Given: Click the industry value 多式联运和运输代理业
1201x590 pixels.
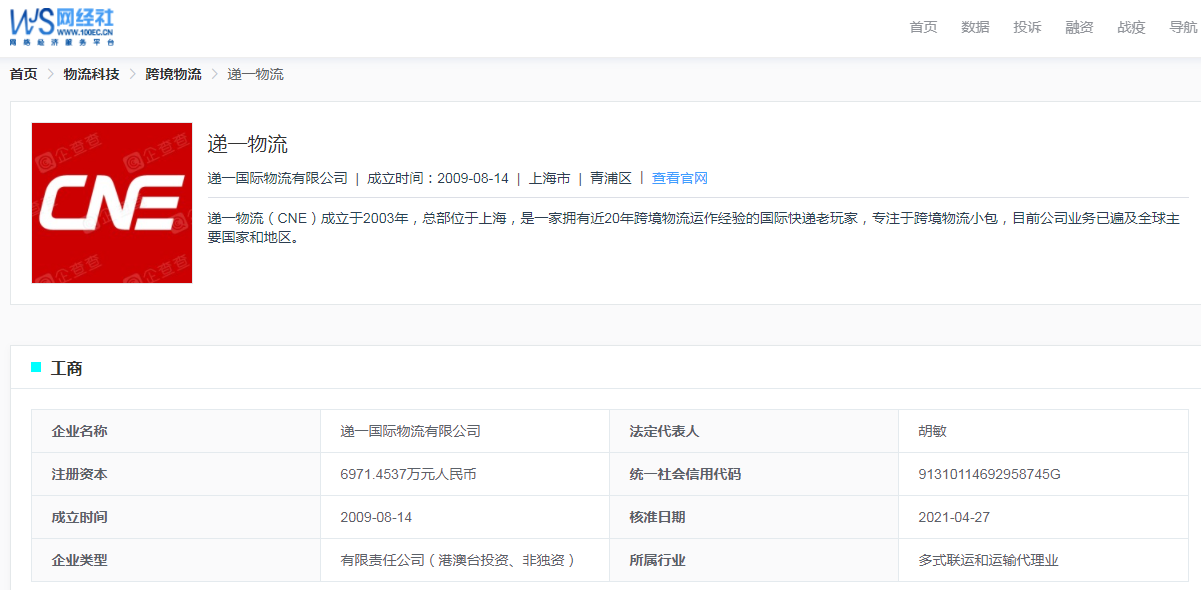Looking at the screenshot, I should click(988, 560).
